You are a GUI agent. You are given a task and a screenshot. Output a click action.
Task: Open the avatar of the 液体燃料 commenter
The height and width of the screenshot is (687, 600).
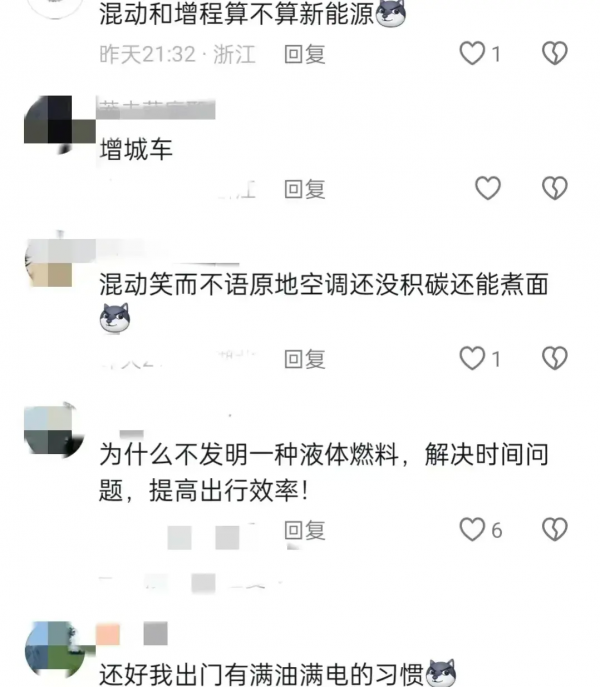54,430
